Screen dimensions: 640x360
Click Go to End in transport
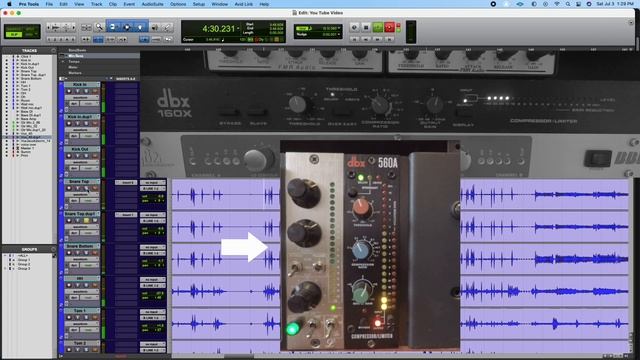tap(389, 39)
